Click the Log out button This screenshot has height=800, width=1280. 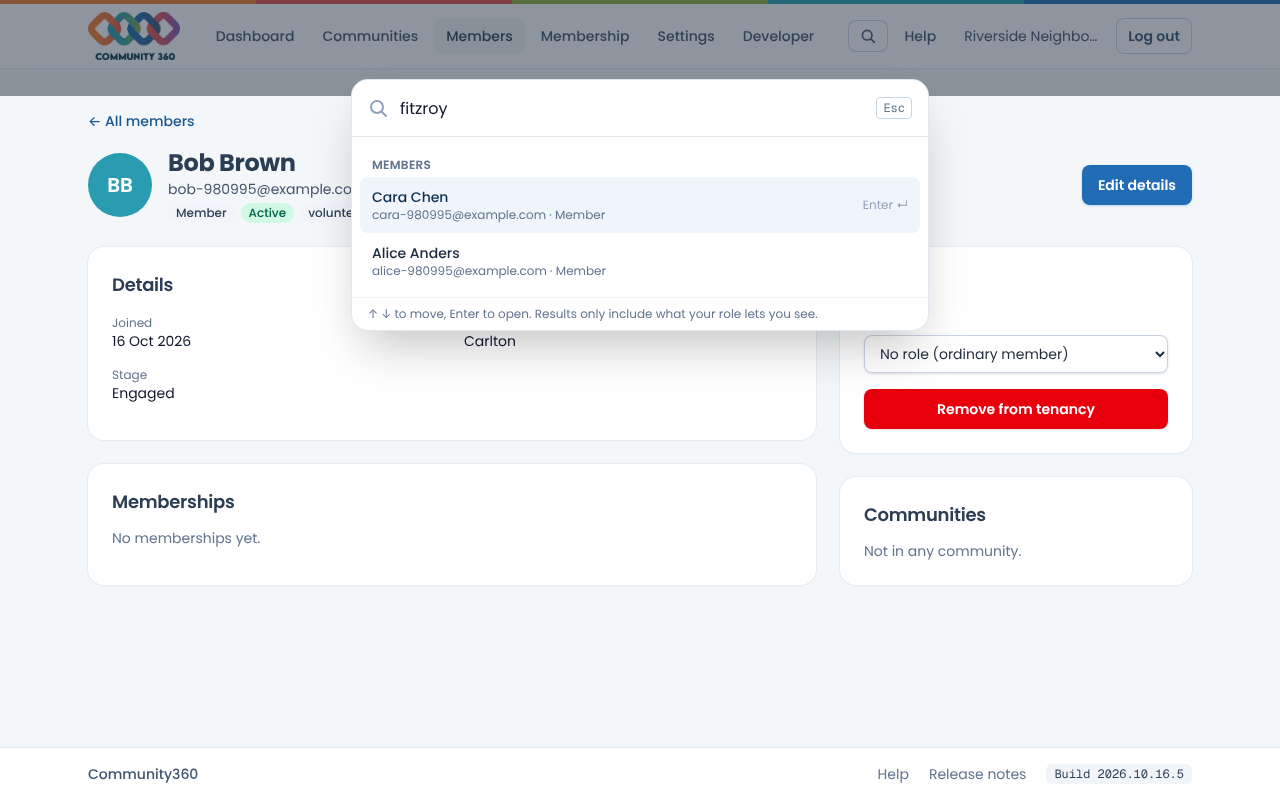1154,36
